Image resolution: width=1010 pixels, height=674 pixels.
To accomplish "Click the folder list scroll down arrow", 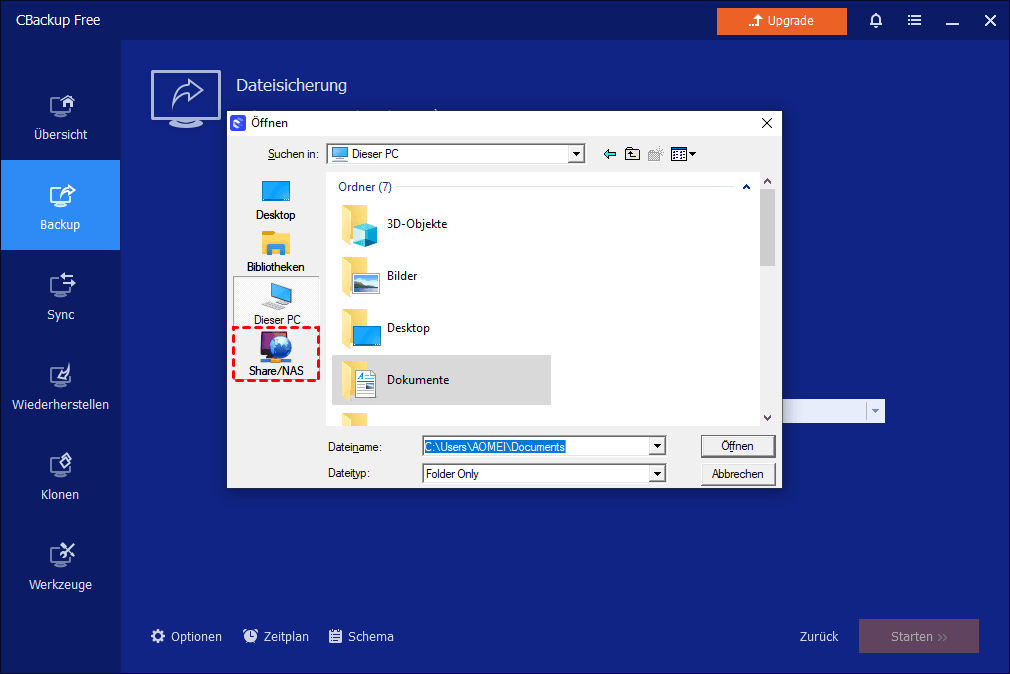I will (767, 418).
